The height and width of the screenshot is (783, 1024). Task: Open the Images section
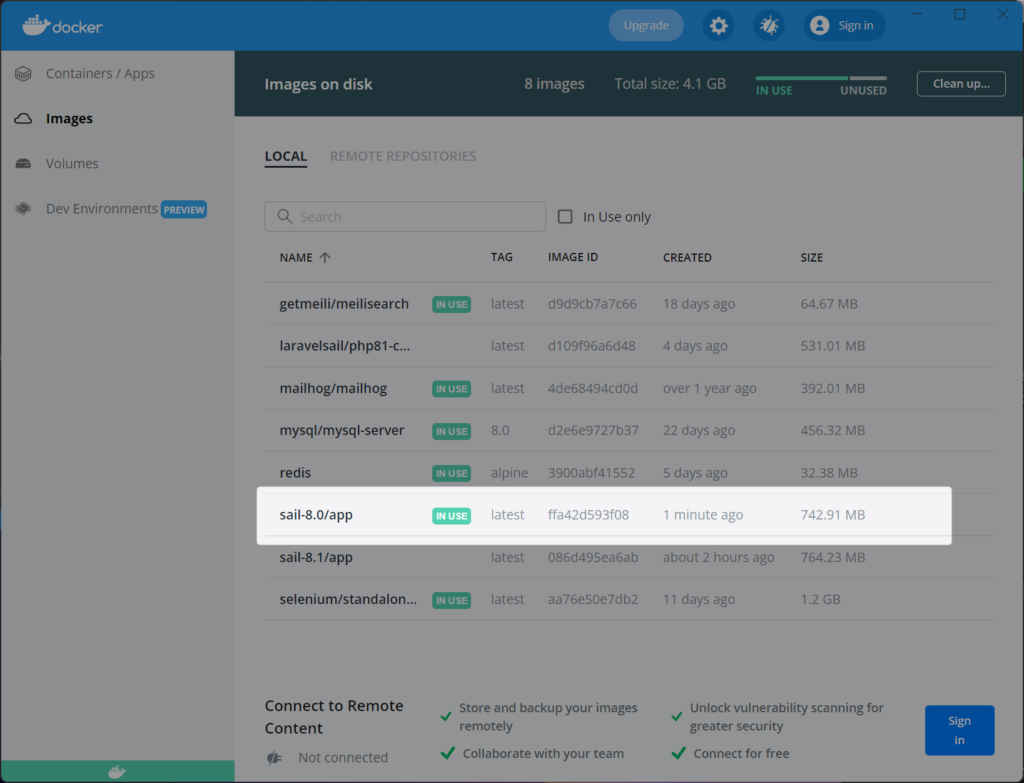(x=69, y=119)
